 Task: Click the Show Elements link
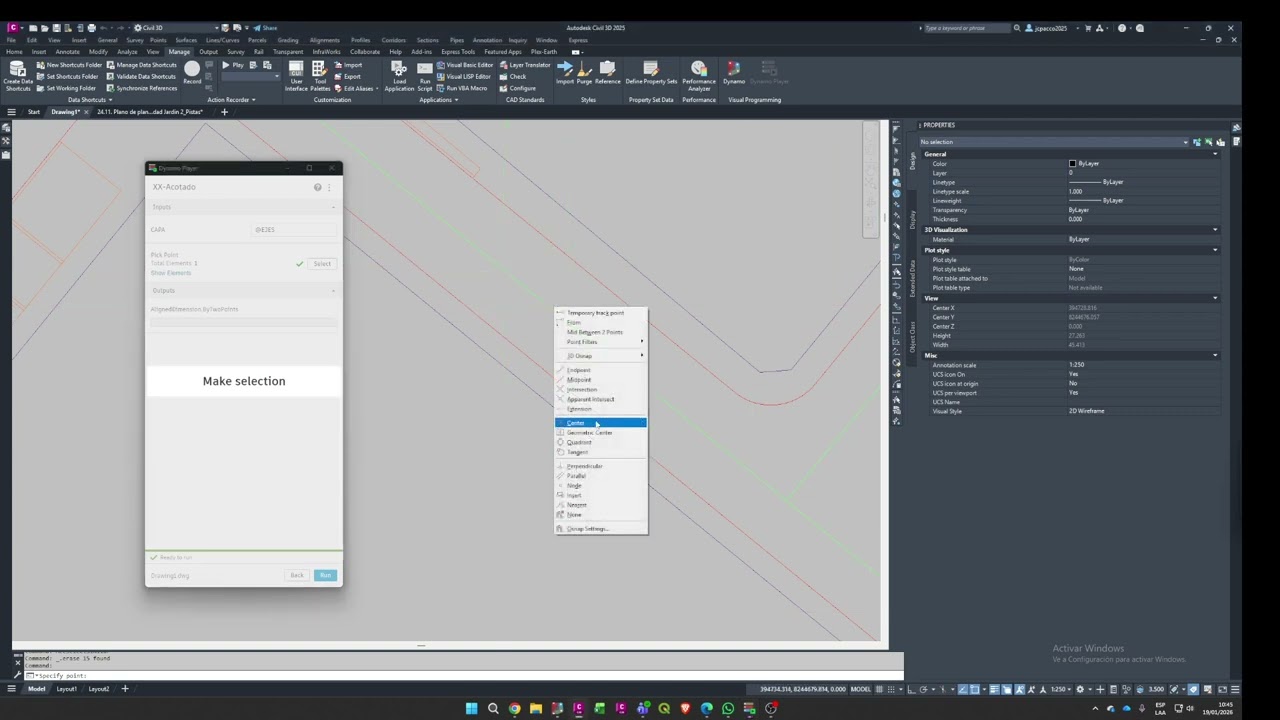click(x=171, y=273)
